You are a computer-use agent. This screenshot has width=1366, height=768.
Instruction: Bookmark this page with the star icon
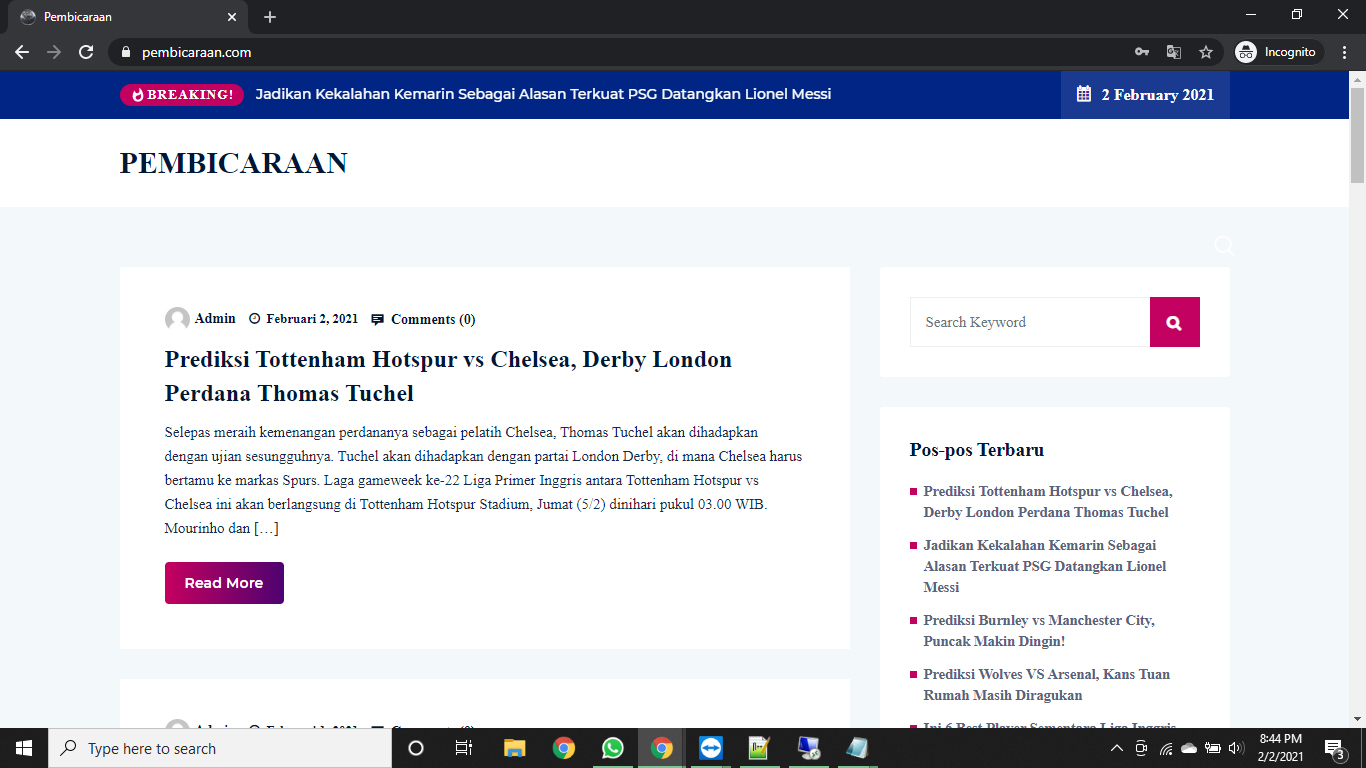(1206, 52)
